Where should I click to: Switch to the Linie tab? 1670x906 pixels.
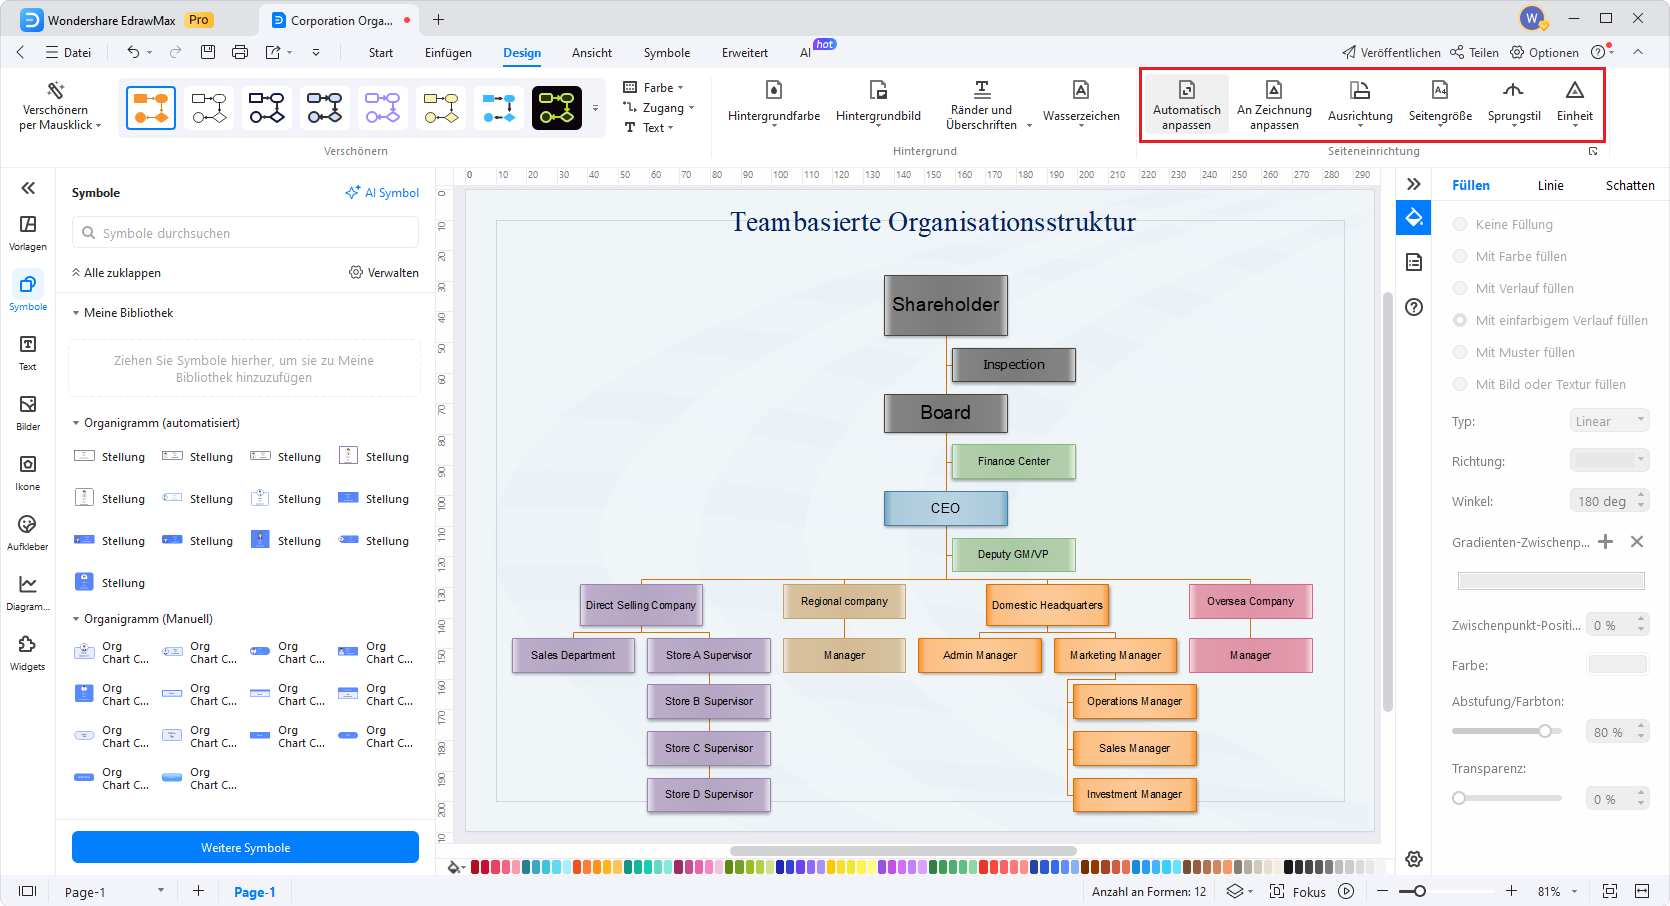point(1550,185)
